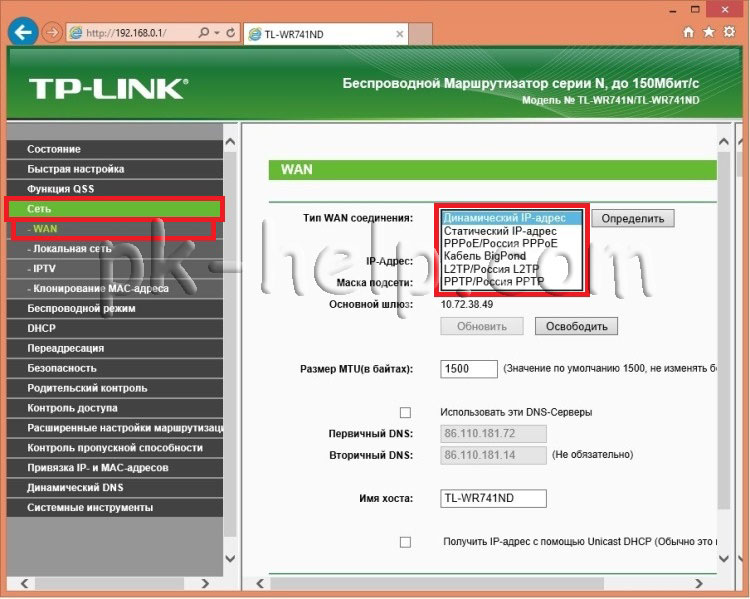Click the MTU size field 1500
Viewport: 750px width, 599px height.
coord(469,369)
